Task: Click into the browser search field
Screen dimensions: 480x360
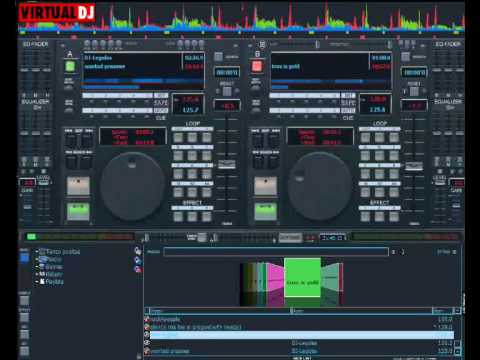Action: coord(276,252)
